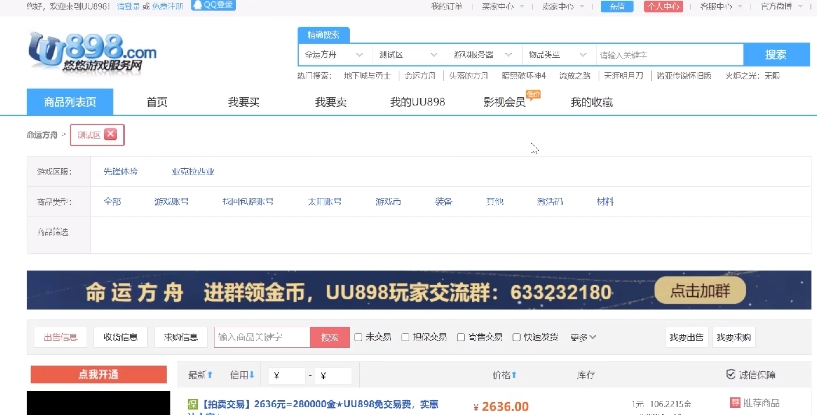The image size is (817, 415).
Task: Click the green 保 badge on listing
Action: click(x=193, y=404)
